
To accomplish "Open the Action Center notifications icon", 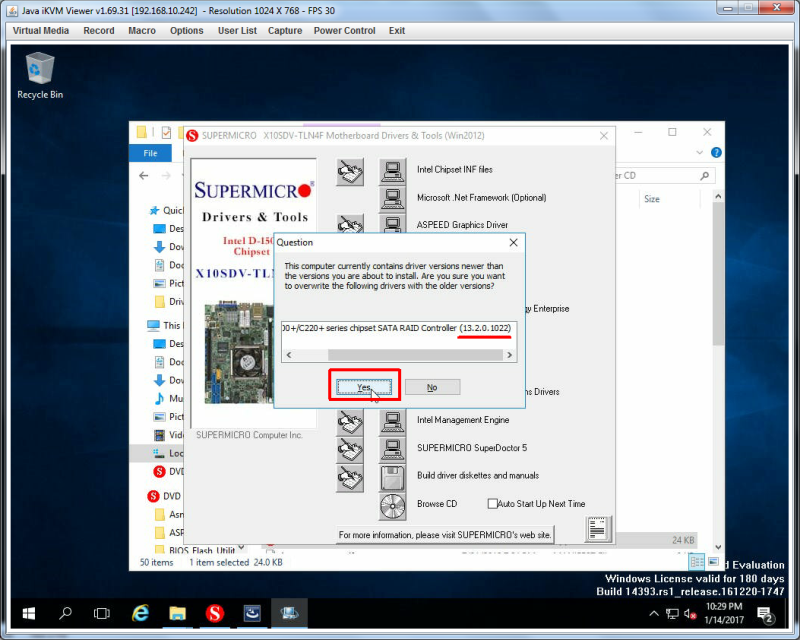I will click(x=765, y=615).
